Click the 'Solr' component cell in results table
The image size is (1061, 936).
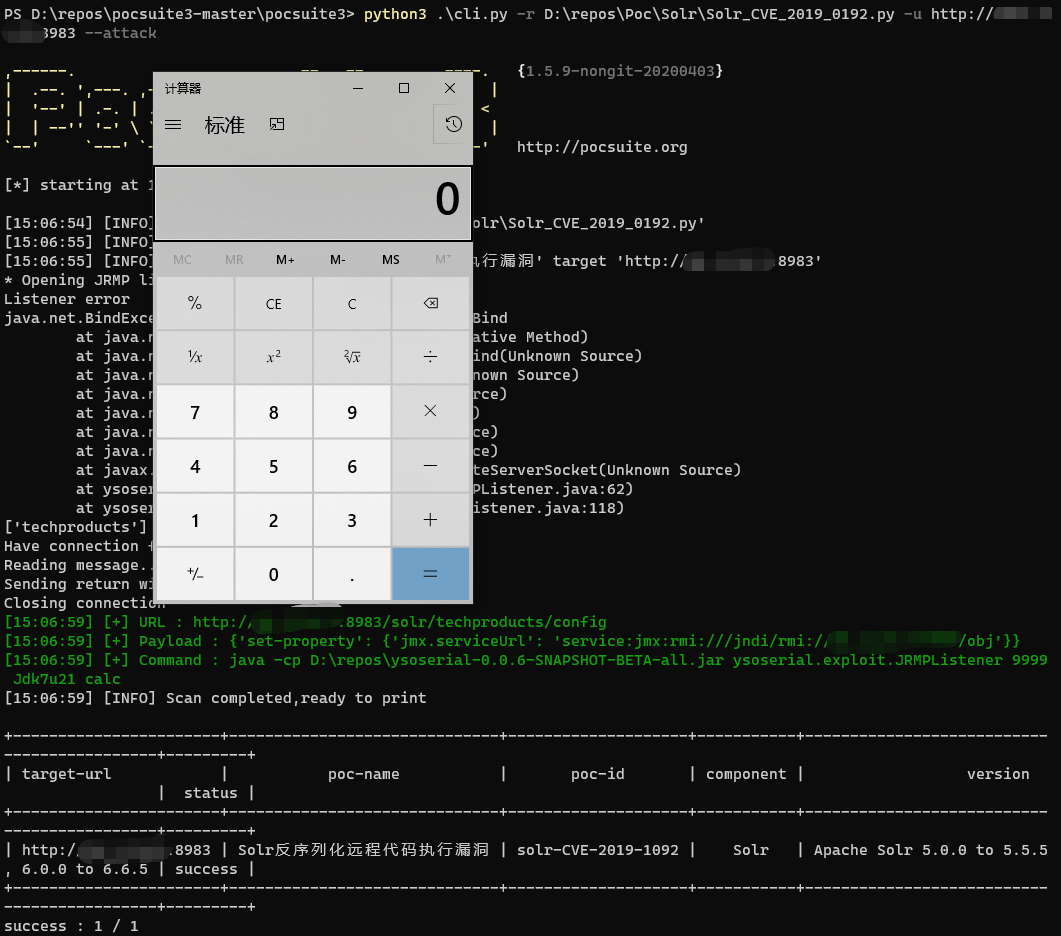pos(750,850)
